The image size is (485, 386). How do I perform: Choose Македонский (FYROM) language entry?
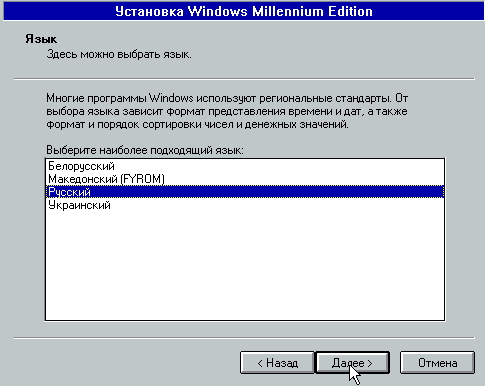coord(245,179)
